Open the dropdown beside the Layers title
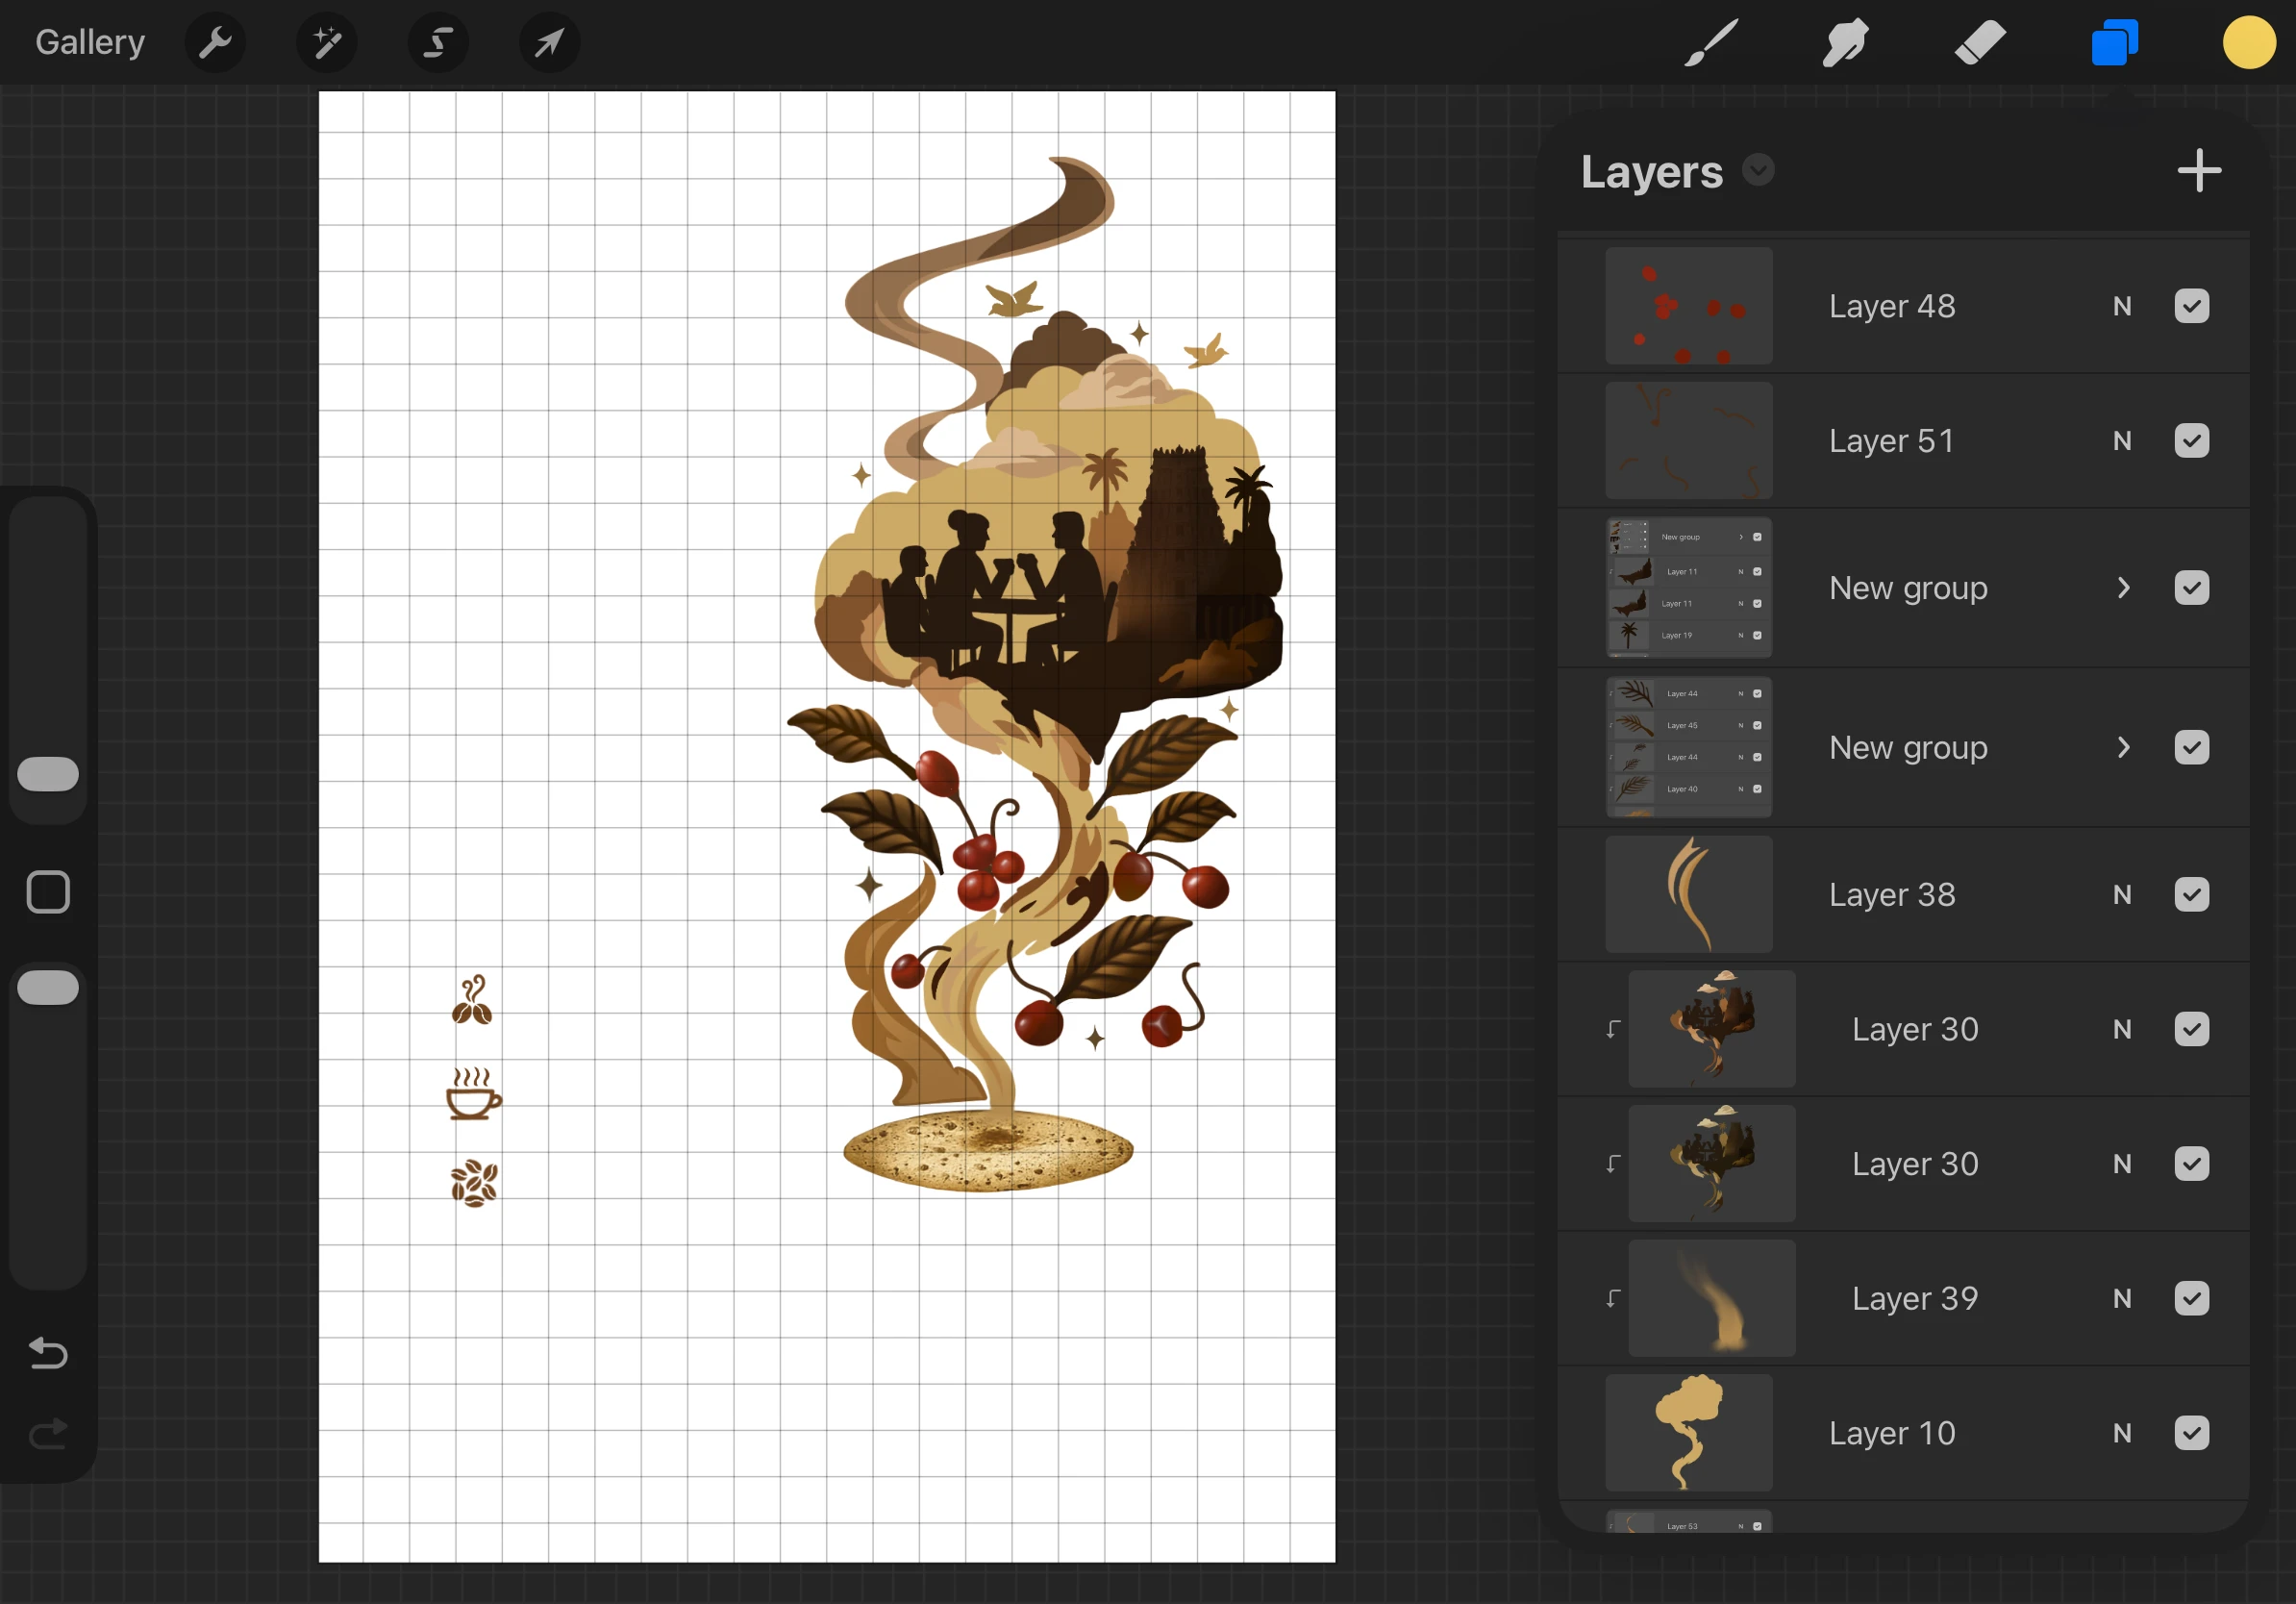 click(x=1758, y=170)
